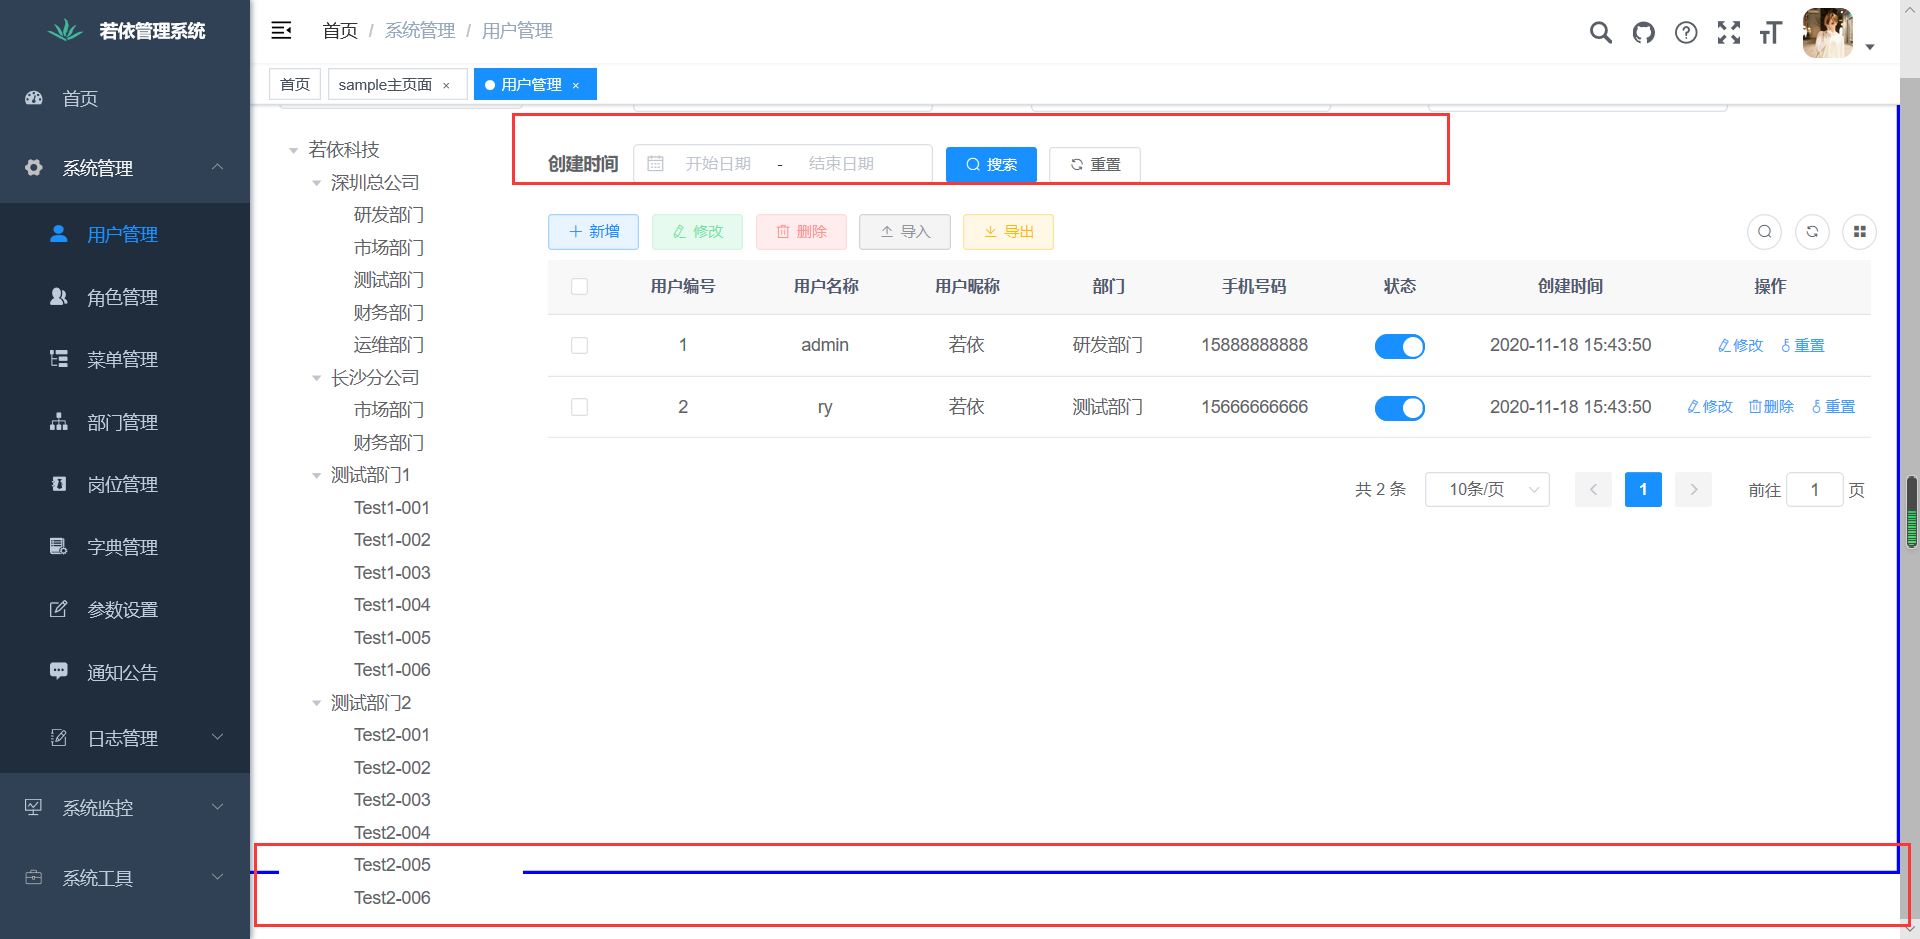
Task: Check the admin row checkbox
Action: (x=579, y=346)
